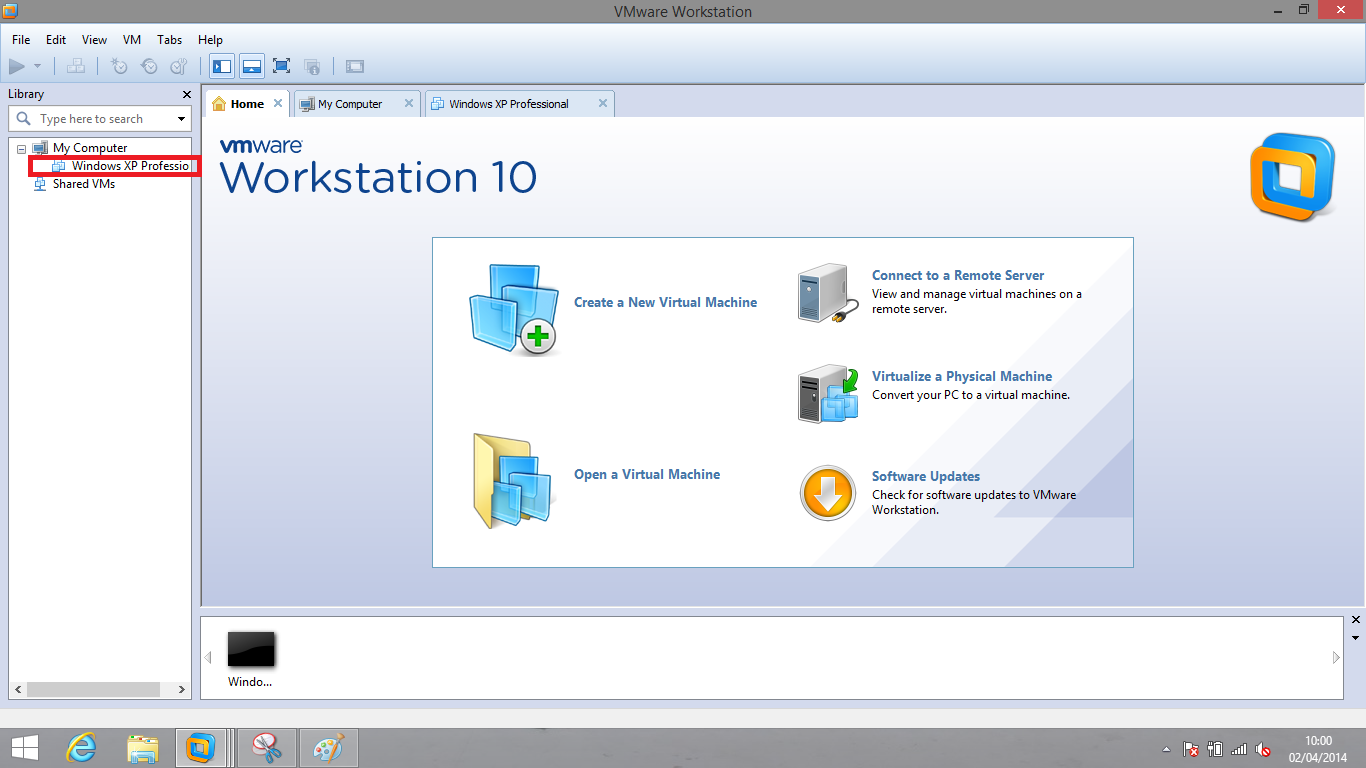Open the power options dropdown arrow
Viewport: 1366px width, 768px height.
point(37,67)
